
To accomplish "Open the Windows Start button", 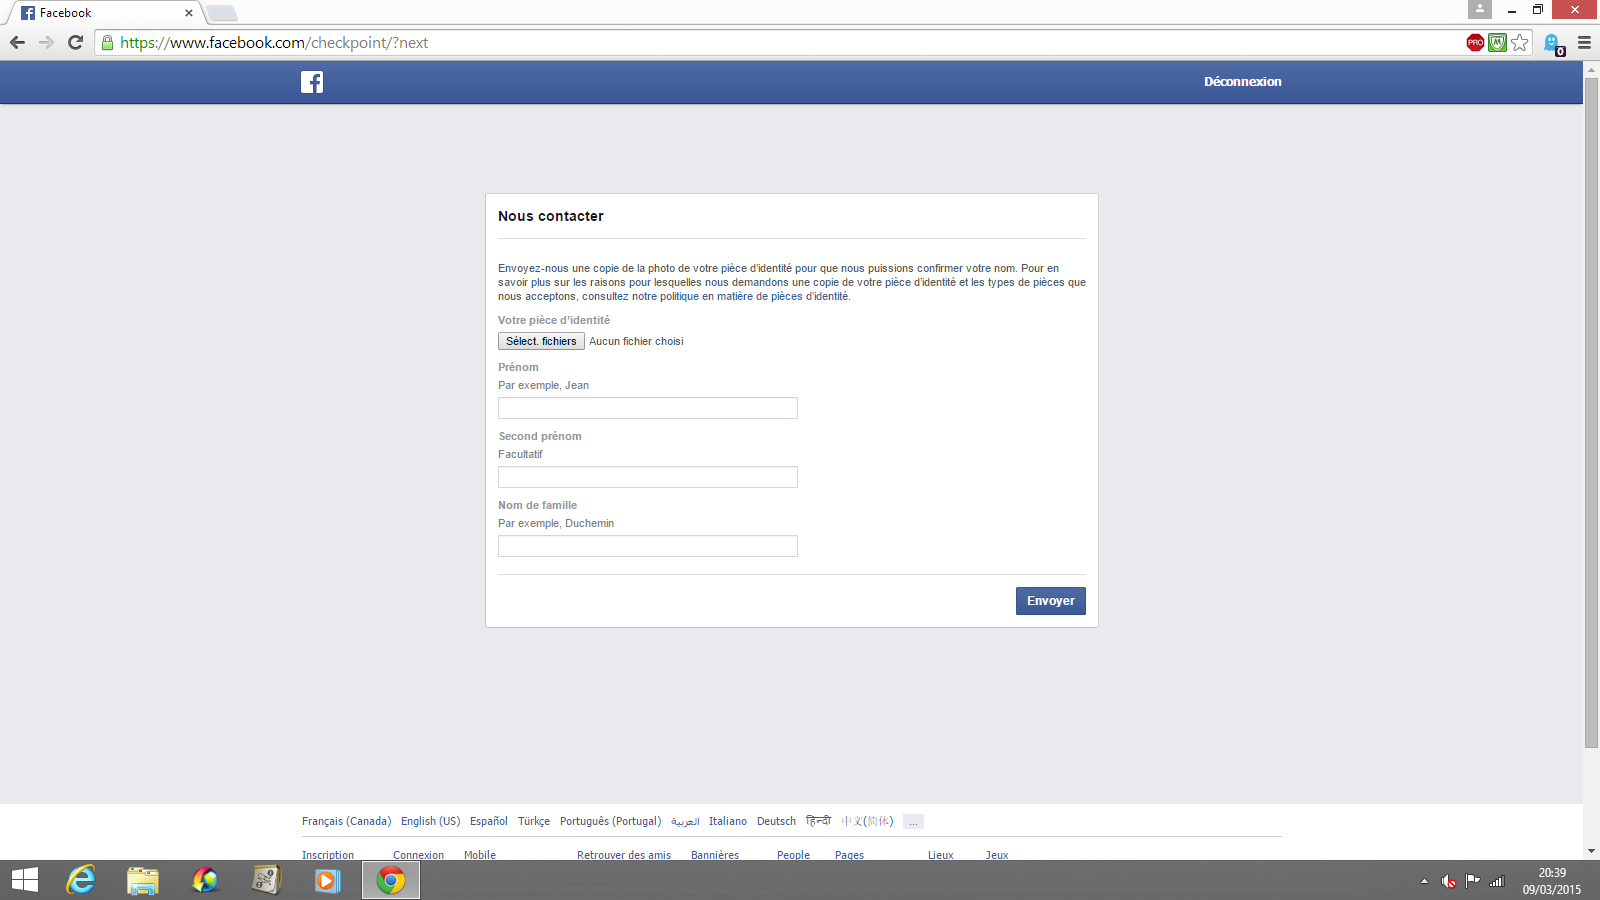I will [25, 880].
